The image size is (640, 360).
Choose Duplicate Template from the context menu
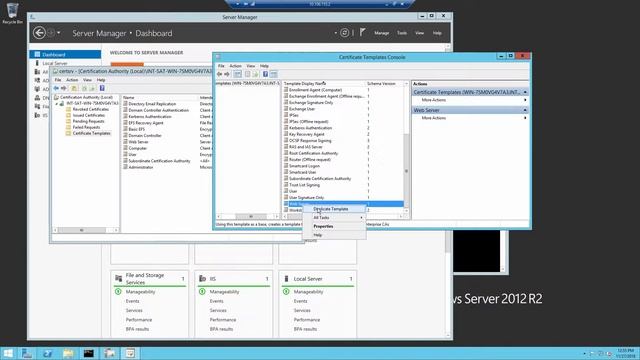[334, 209]
